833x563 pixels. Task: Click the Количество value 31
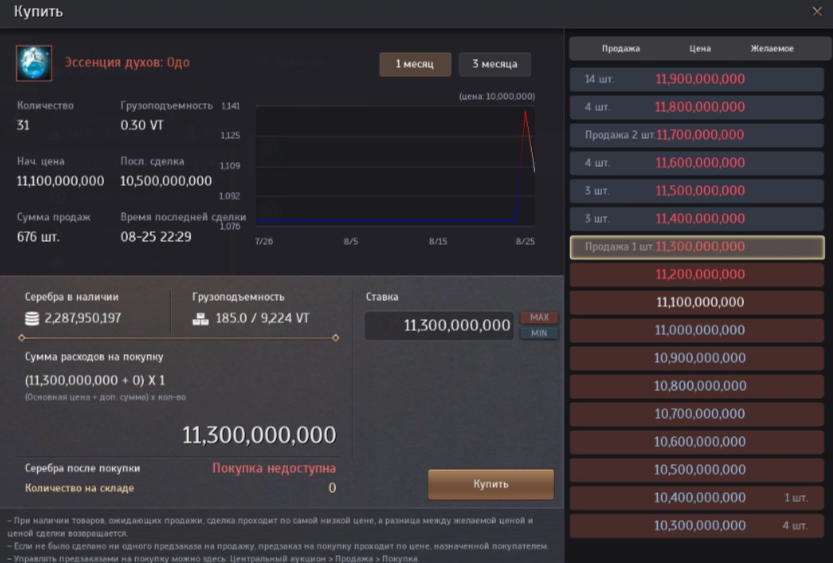[x=23, y=125]
